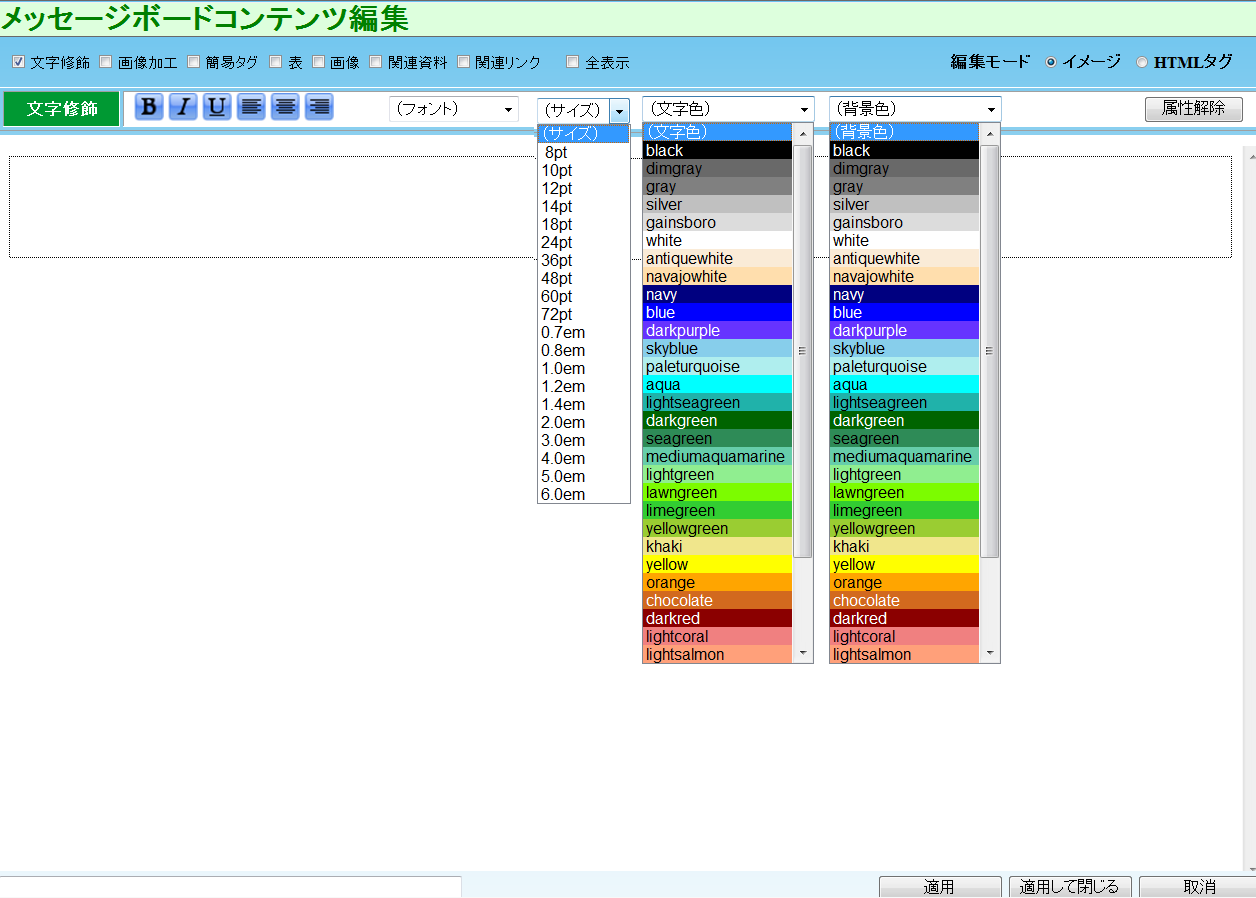This screenshot has height=898, width=1256.
Task: Pick orange in background color list
Action: 904,583
